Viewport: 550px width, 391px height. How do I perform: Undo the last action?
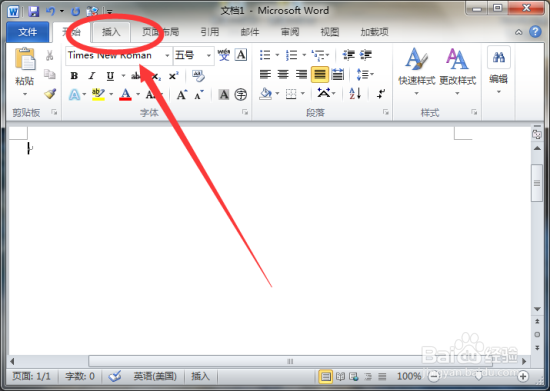pyautogui.click(x=51, y=11)
